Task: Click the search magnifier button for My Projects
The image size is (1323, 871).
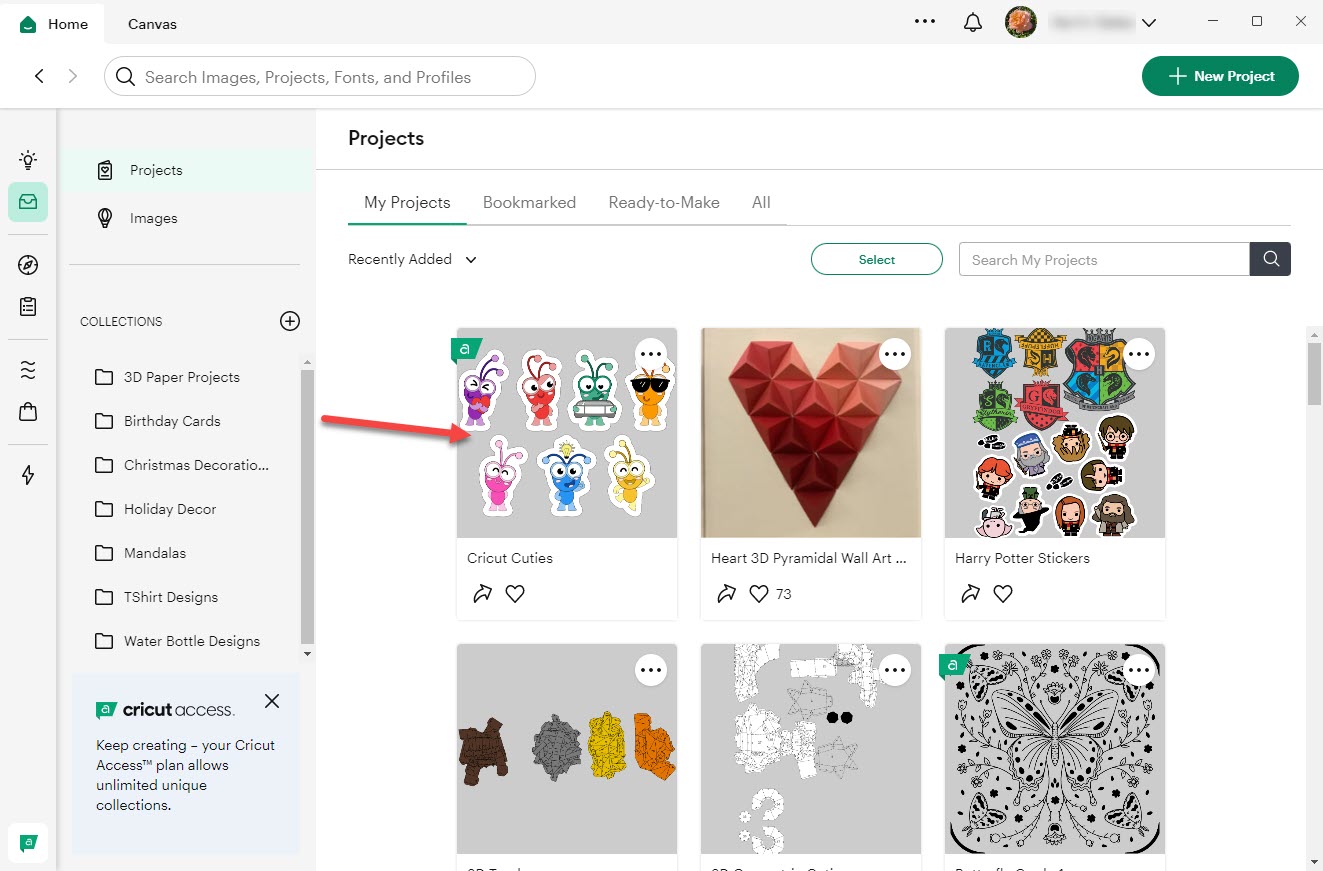Action: click(x=1270, y=259)
